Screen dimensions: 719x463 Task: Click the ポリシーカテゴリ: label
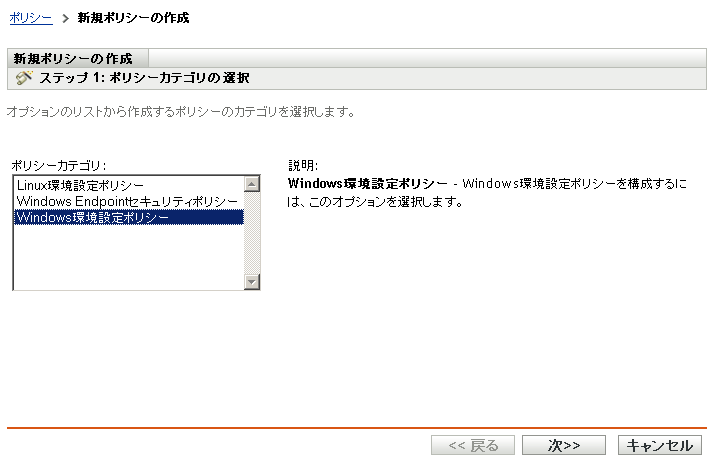[x=59, y=165]
